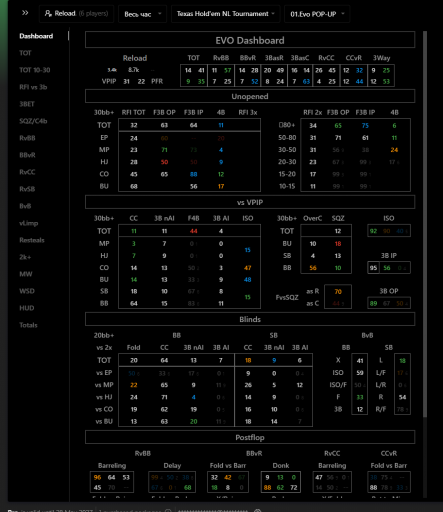Click the Postflop section header
The height and width of the screenshot is (512, 443).
coord(250,437)
